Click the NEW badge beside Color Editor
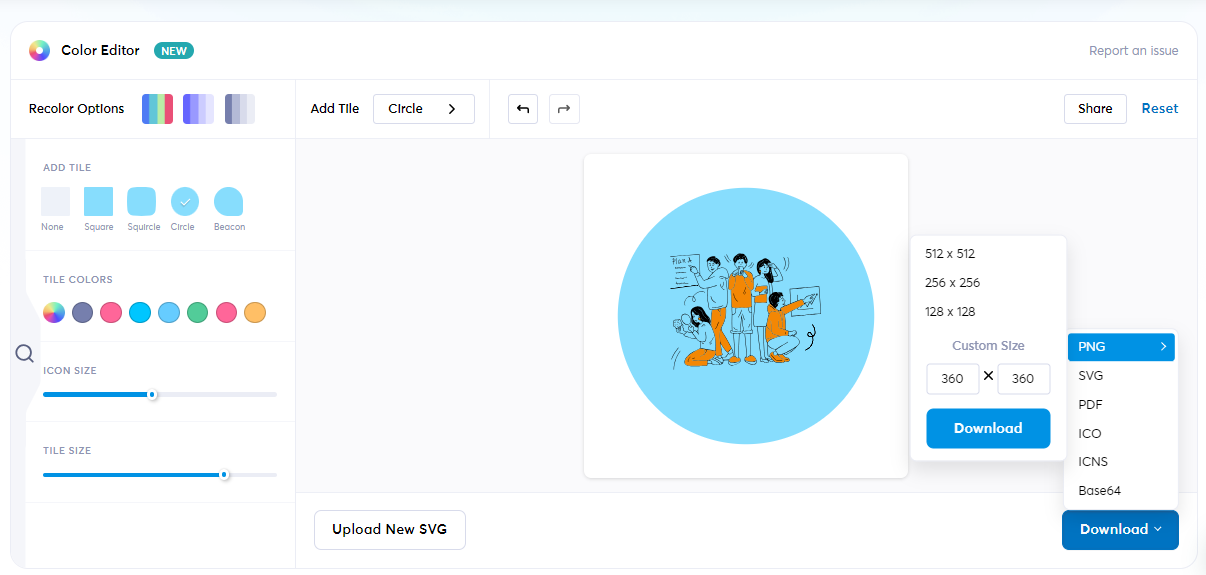The image size is (1206, 575). 174,51
